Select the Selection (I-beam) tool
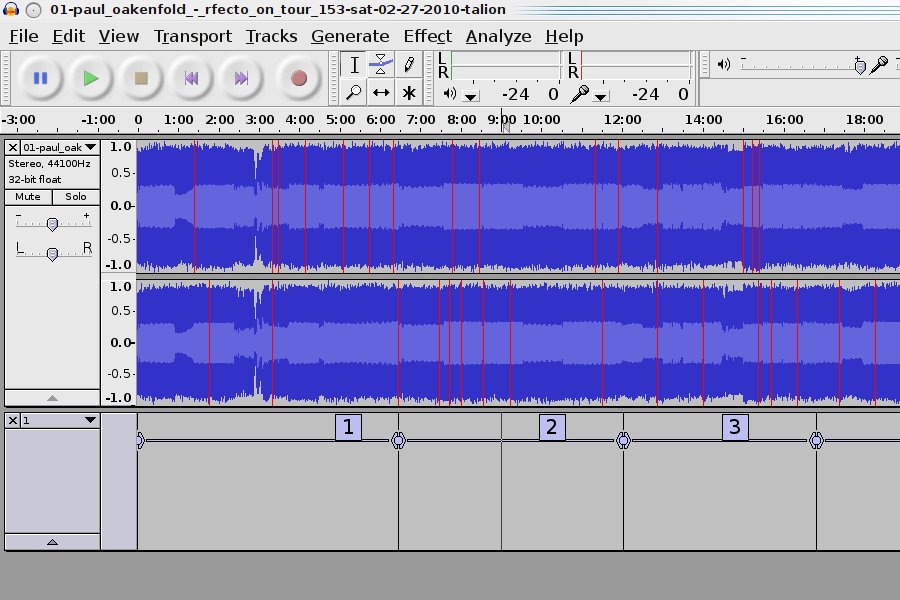This screenshot has height=600, width=900. point(354,65)
